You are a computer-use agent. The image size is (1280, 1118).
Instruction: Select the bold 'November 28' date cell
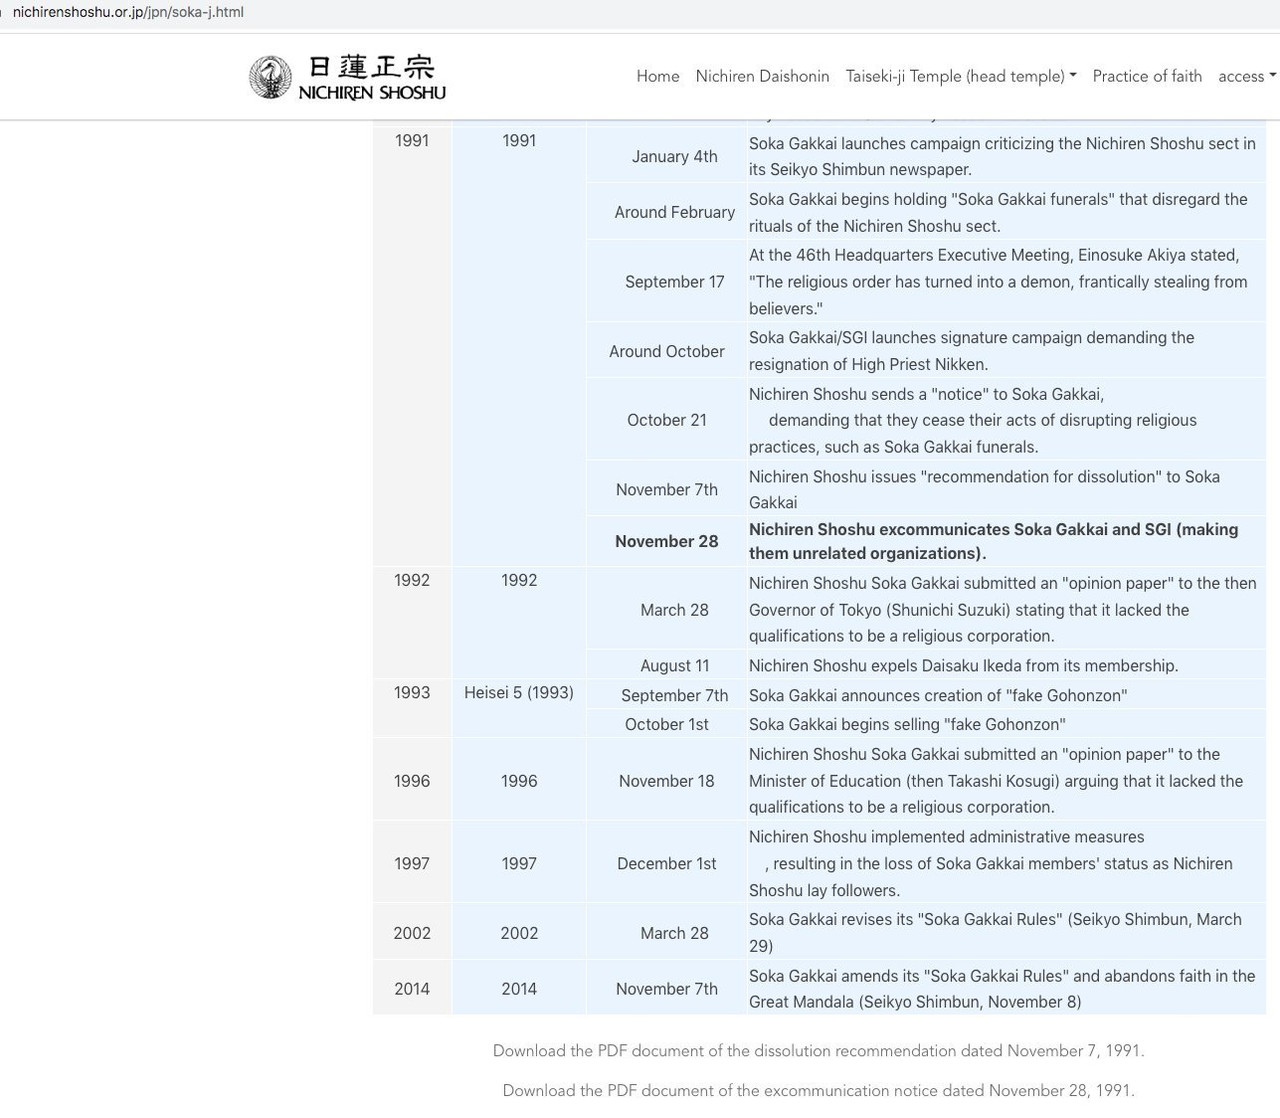(667, 541)
